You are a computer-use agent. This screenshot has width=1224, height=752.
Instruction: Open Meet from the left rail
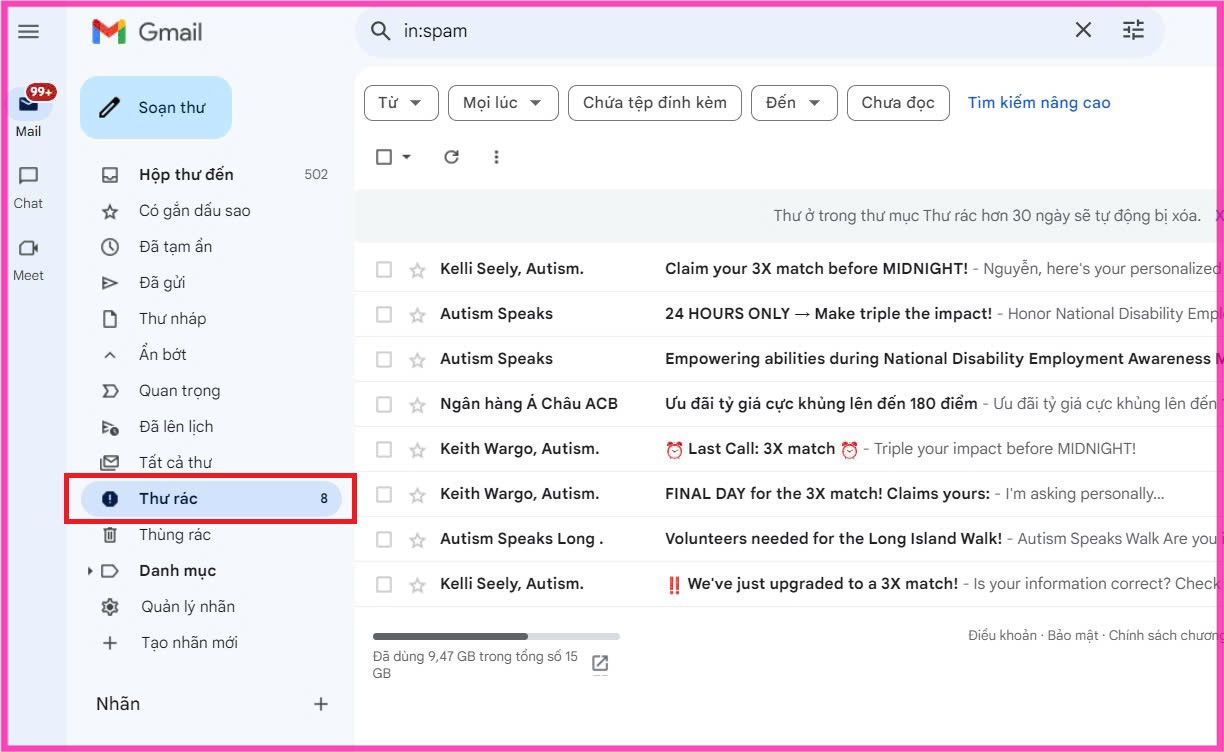[x=29, y=259]
